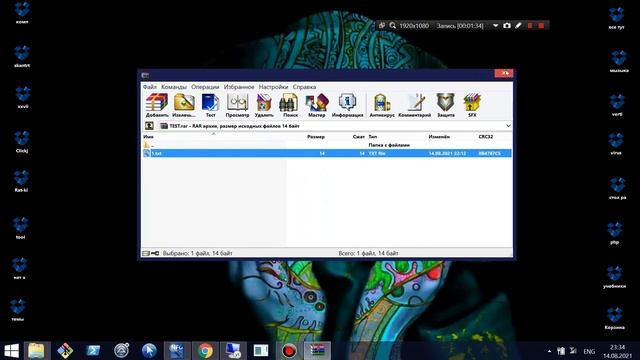Click the key icon in WinRAR status bar
640x360 pixels.
click(x=155, y=253)
